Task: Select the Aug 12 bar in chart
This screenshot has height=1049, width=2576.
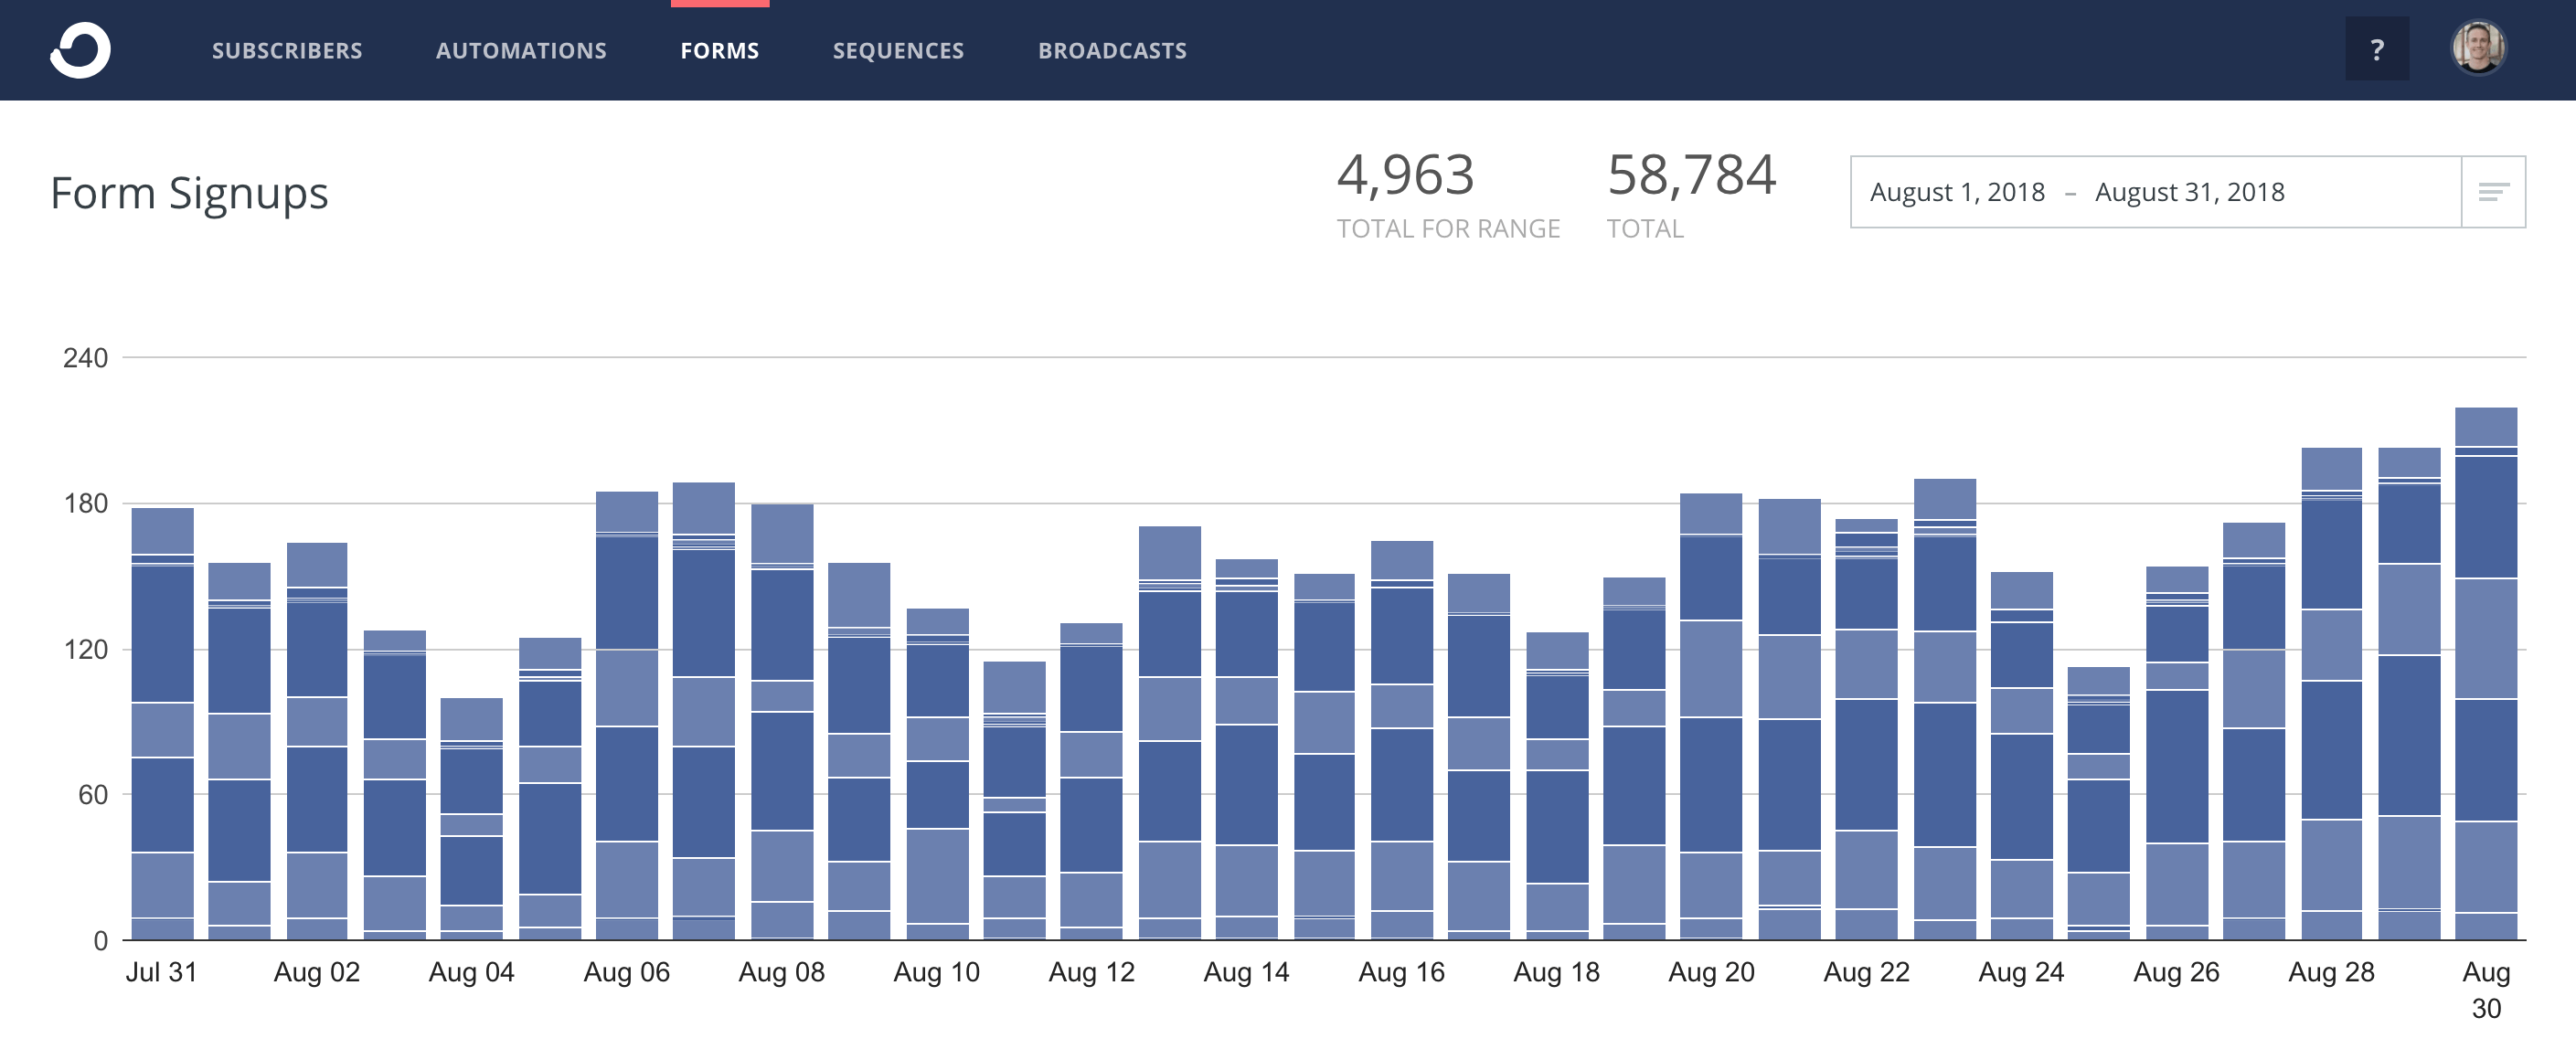Action: [x=1091, y=781]
